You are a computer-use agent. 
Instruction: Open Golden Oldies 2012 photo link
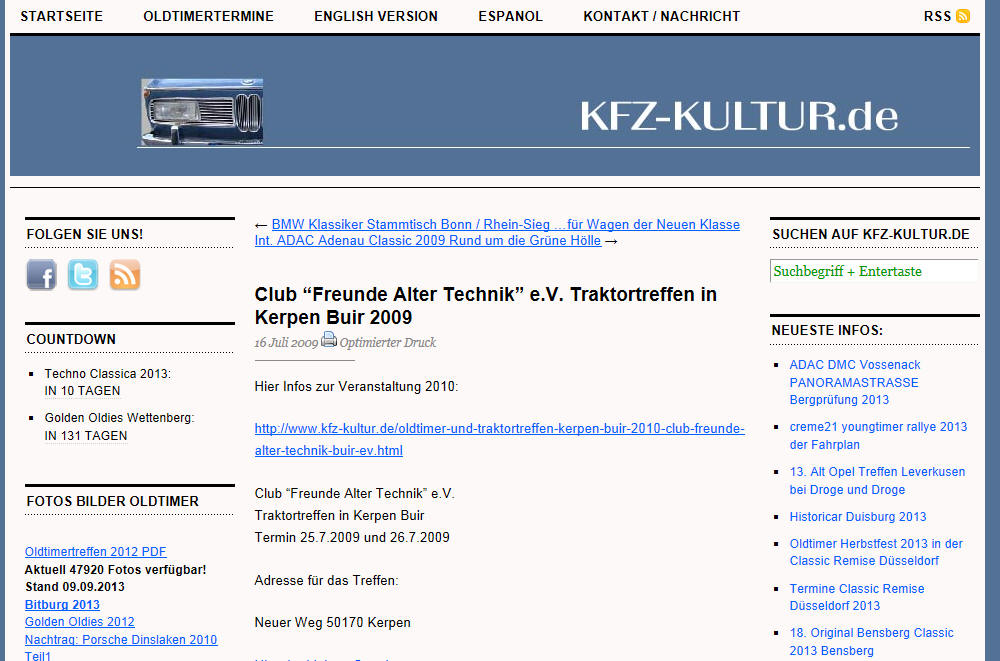click(80, 622)
